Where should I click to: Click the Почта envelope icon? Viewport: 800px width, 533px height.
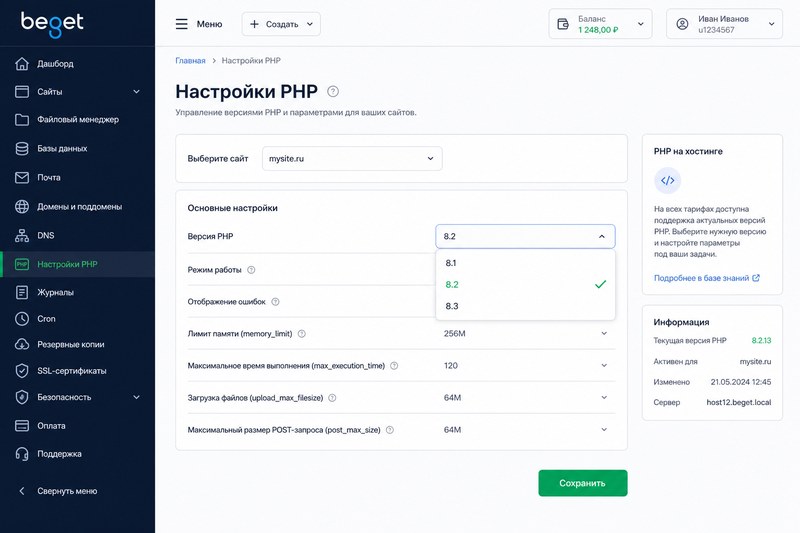click(x=22, y=177)
